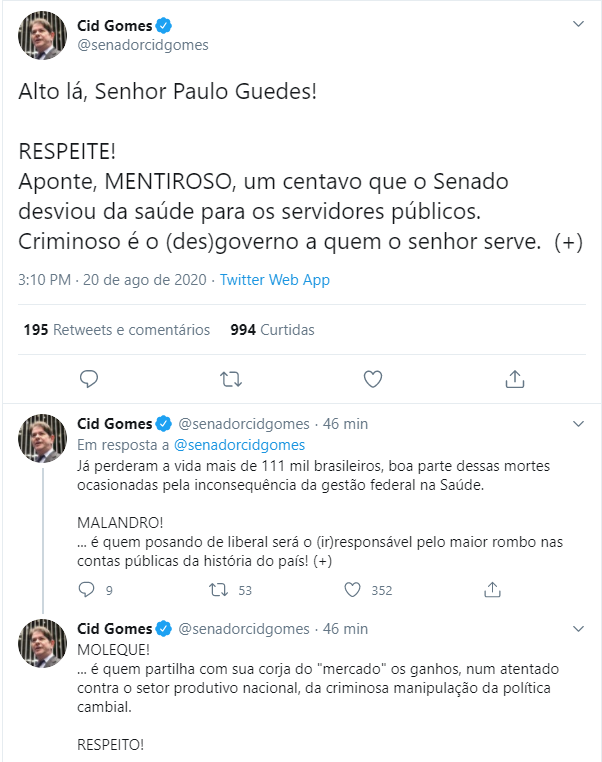Like the main tweet with 994 Curtidas

tap(373, 379)
